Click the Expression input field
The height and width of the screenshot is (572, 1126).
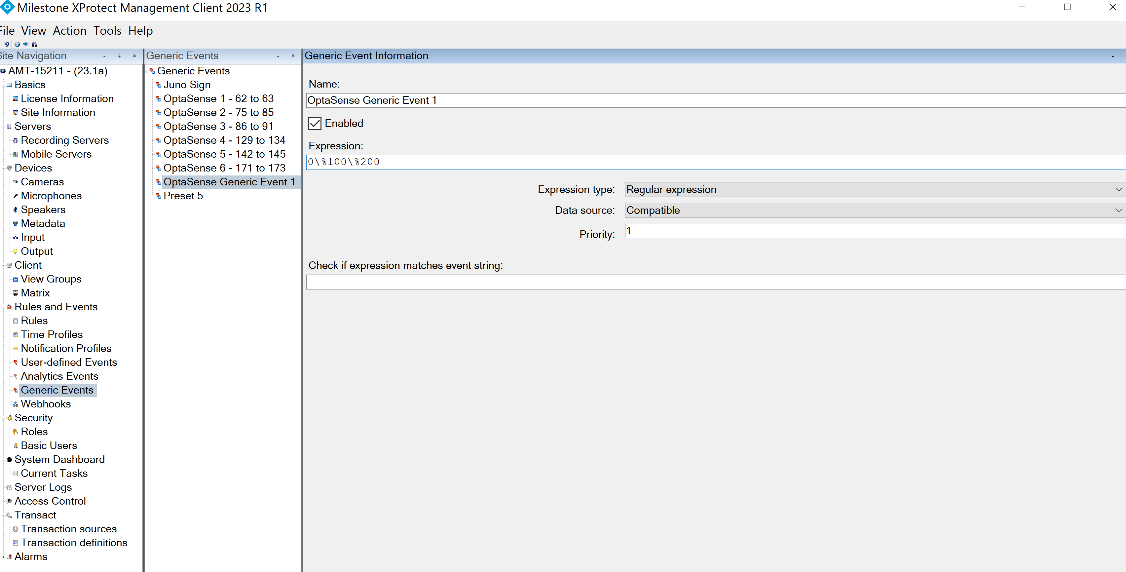(716, 162)
